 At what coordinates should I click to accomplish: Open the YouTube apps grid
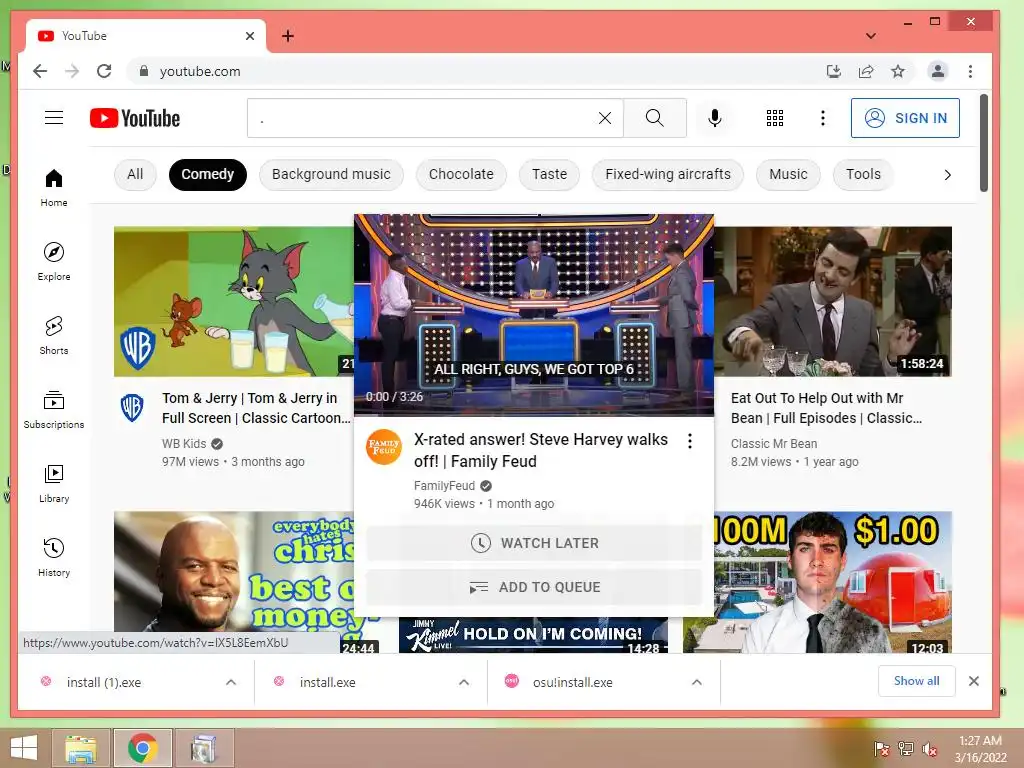pyautogui.click(x=775, y=118)
